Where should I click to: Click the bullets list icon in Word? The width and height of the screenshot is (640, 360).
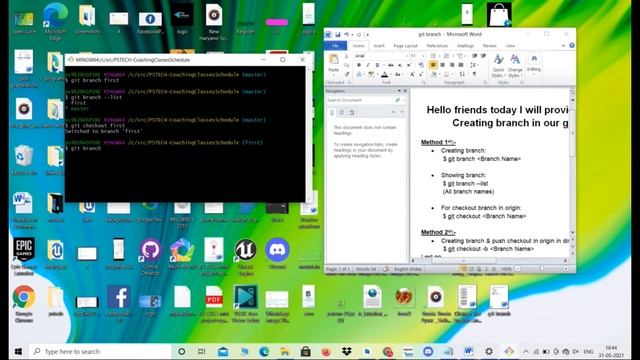pyautogui.click(x=433, y=56)
